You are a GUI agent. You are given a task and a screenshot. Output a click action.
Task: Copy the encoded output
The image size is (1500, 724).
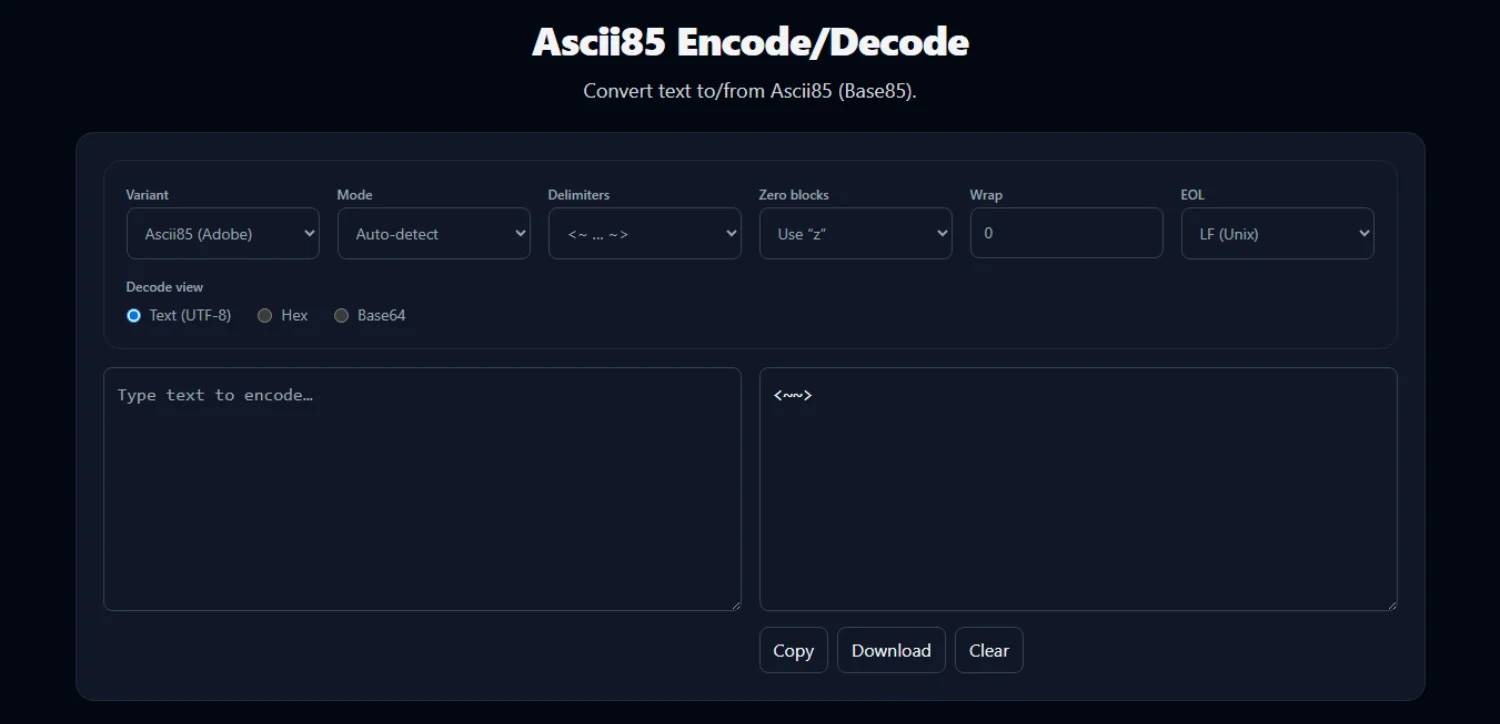tap(792, 650)
